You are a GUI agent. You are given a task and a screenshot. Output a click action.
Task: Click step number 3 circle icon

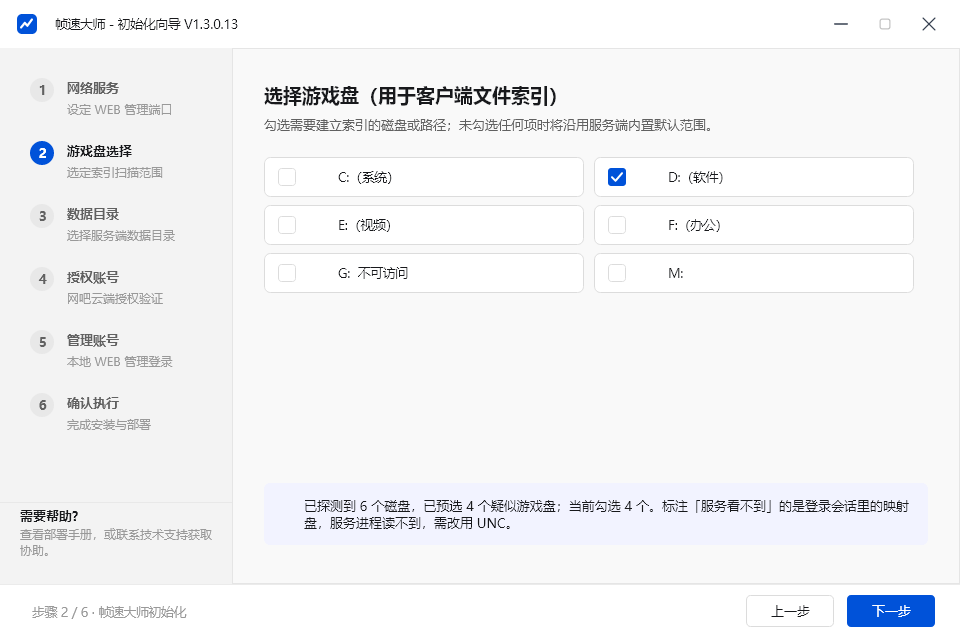pos(42,216)
